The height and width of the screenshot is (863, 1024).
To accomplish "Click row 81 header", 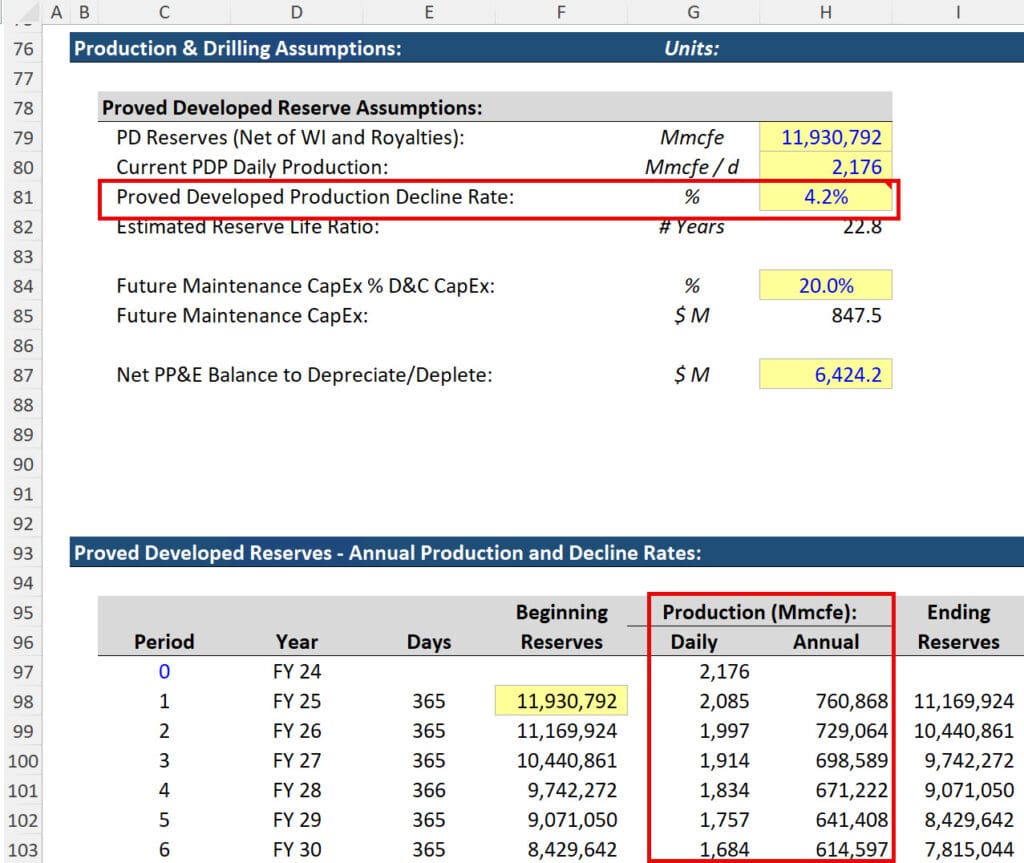I will point(23,197).
